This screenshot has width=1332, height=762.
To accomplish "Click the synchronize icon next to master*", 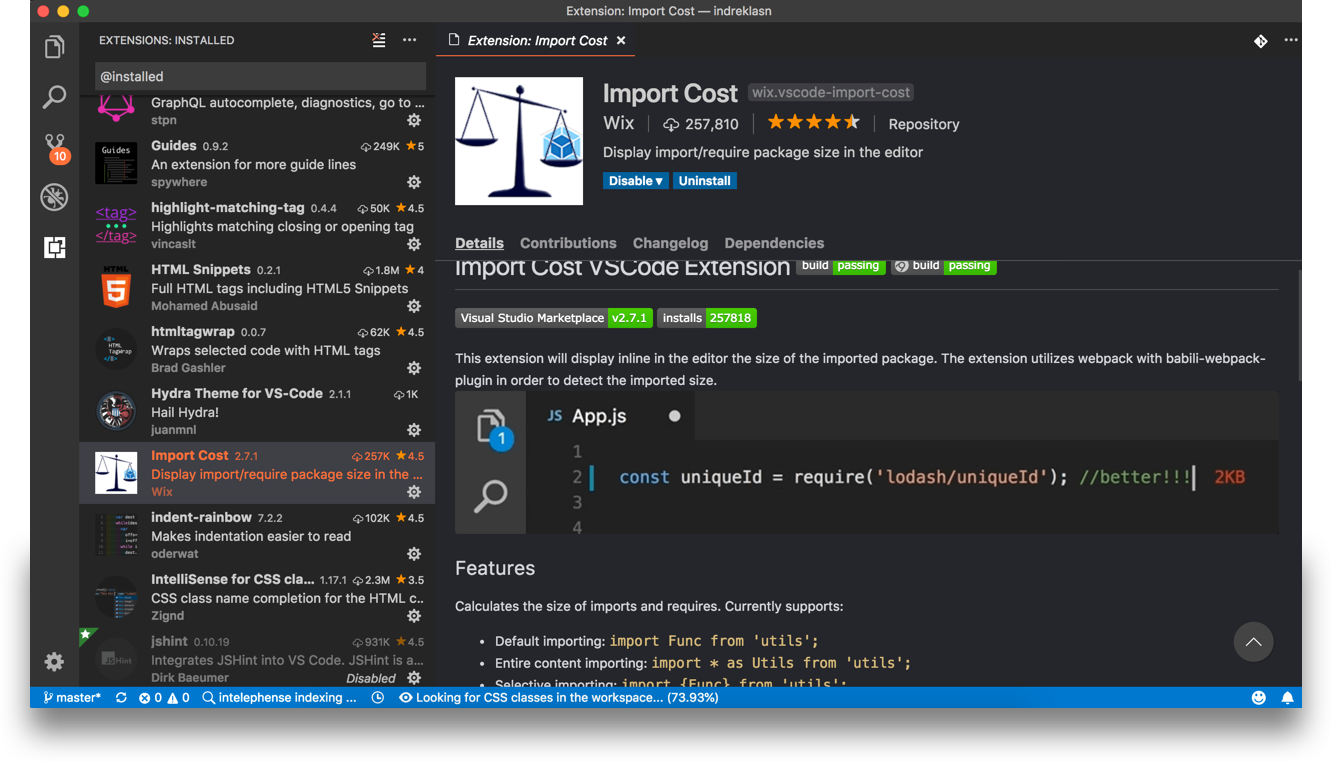I will 121,697.
